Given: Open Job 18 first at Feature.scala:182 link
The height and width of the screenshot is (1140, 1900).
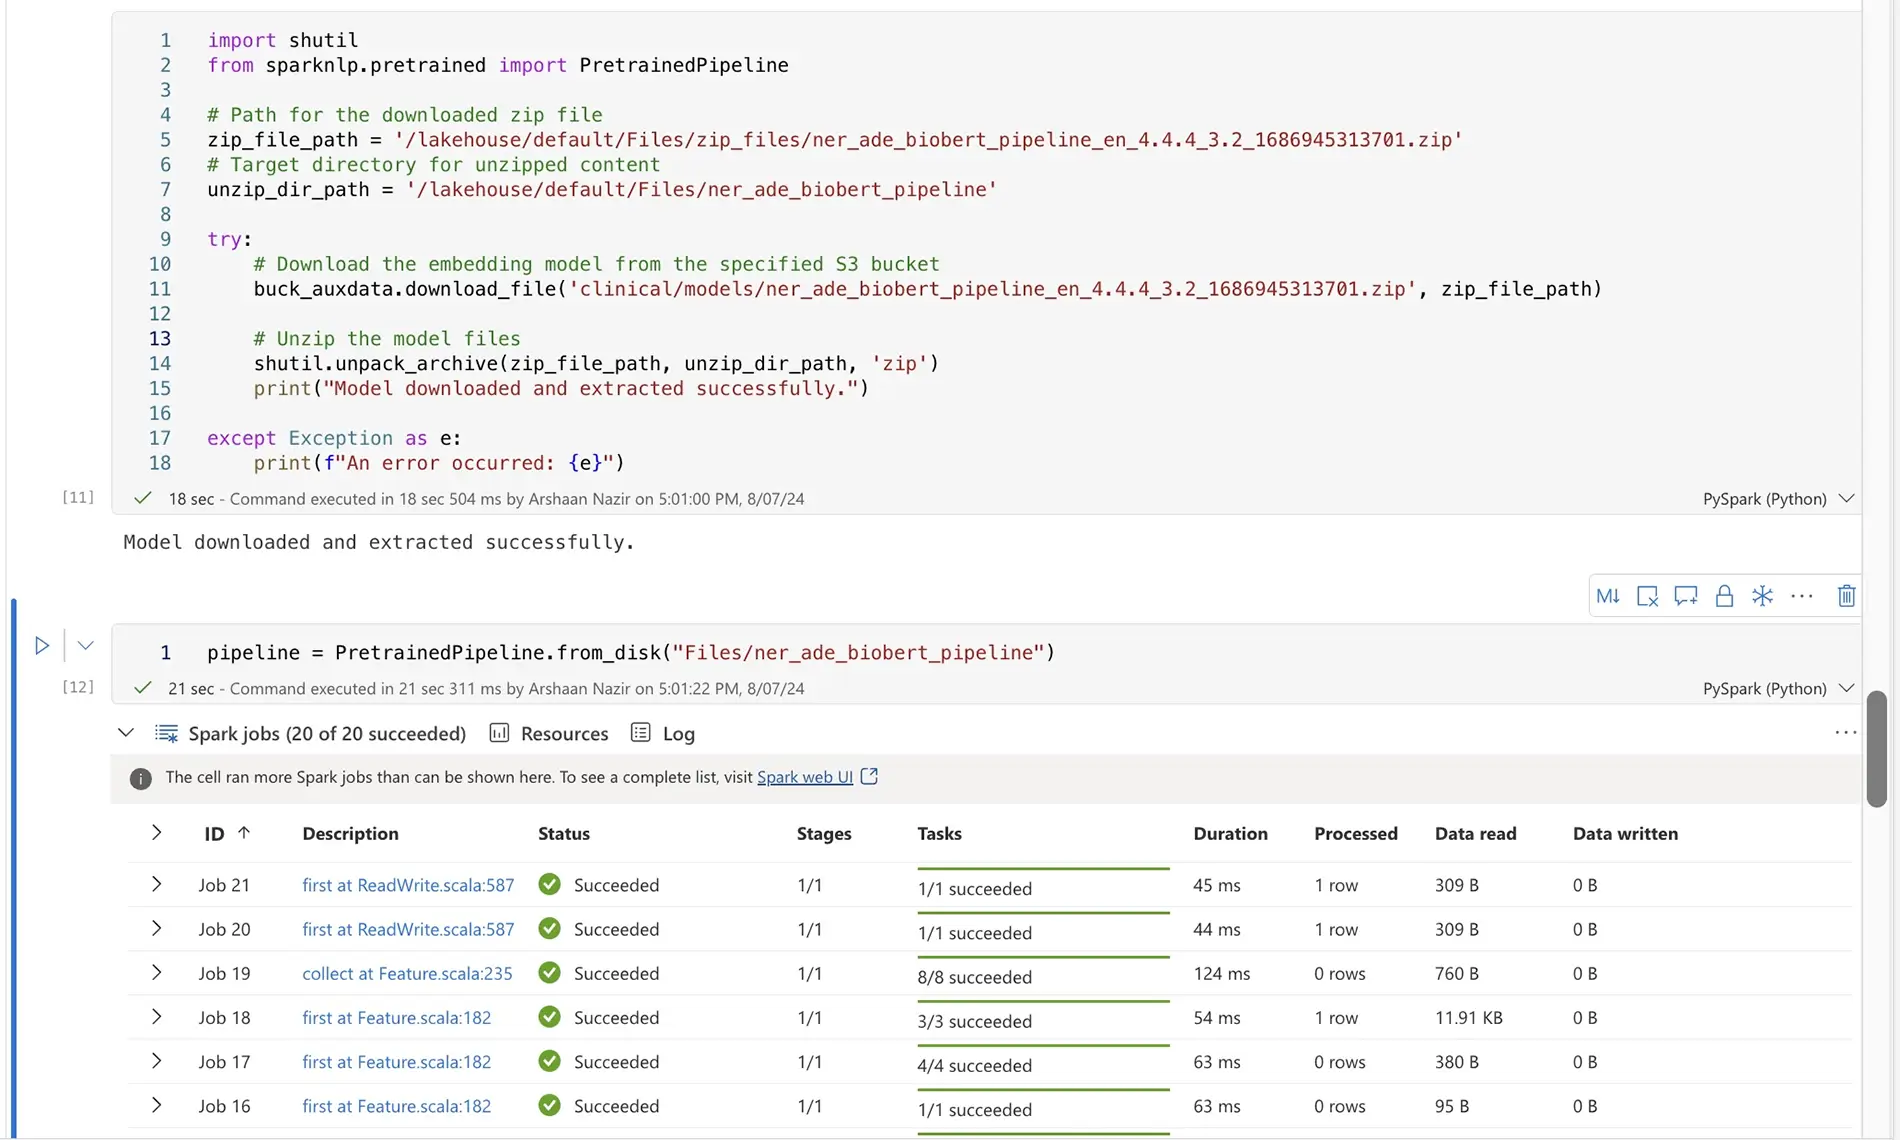Looking at the screenshot, I should pos(396,1017).
